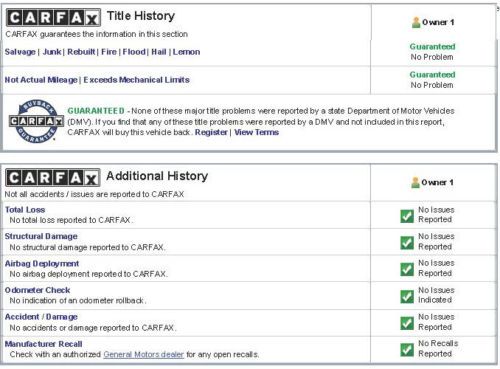Click 'No Issues Reported' in the Total Loss row
The image size is (500, 369).
(x=436, y=215)
